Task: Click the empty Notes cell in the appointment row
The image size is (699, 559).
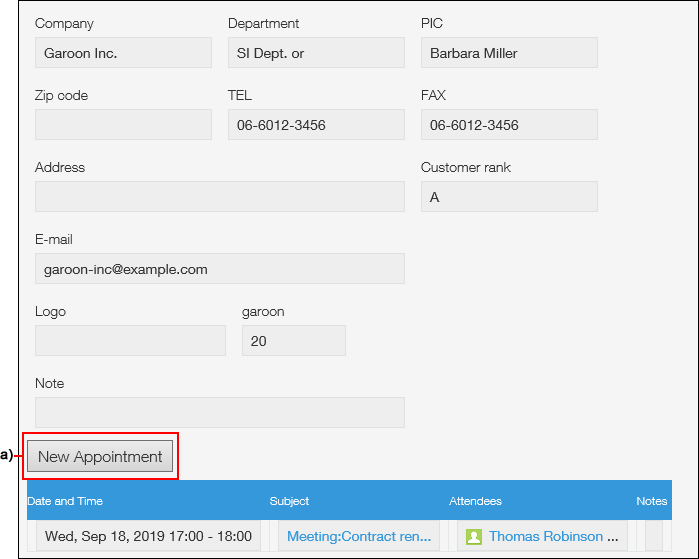Action: click(654, 536)
